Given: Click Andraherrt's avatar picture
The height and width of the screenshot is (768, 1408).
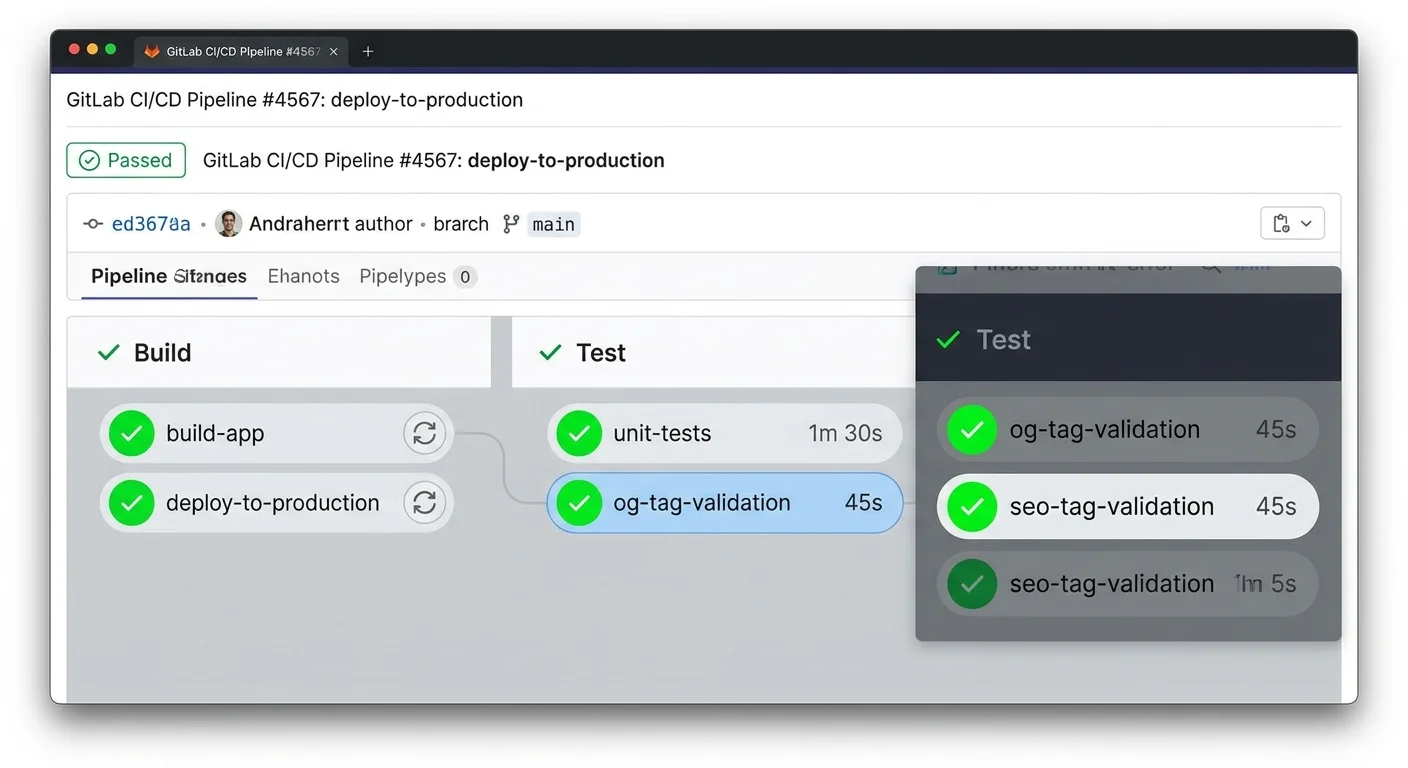Looking at the screenshot, I should [x=229, y=224].
